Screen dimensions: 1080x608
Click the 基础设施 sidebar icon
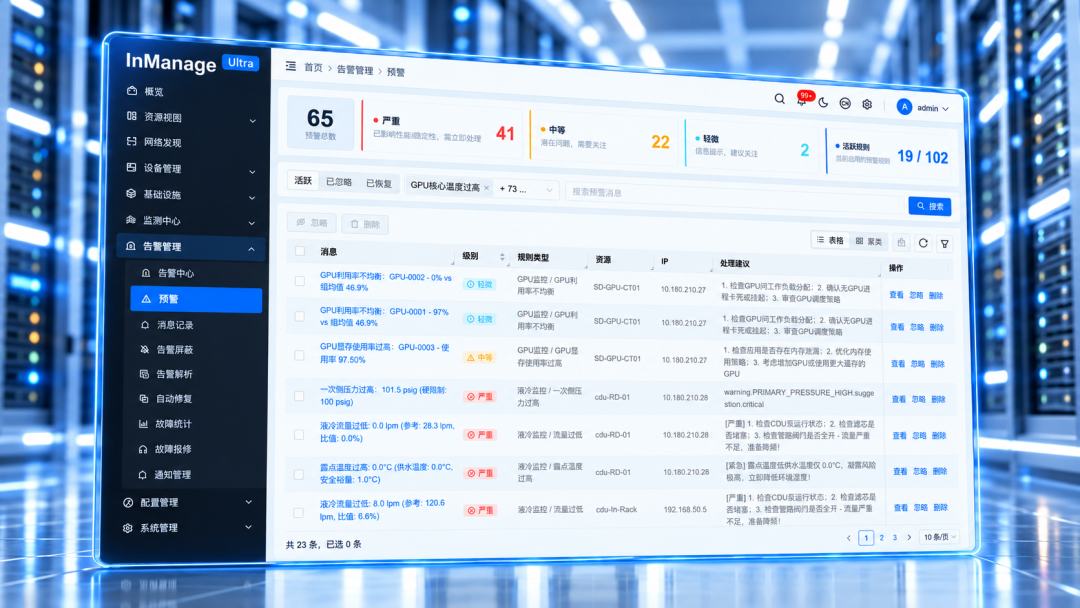[131, 193]
